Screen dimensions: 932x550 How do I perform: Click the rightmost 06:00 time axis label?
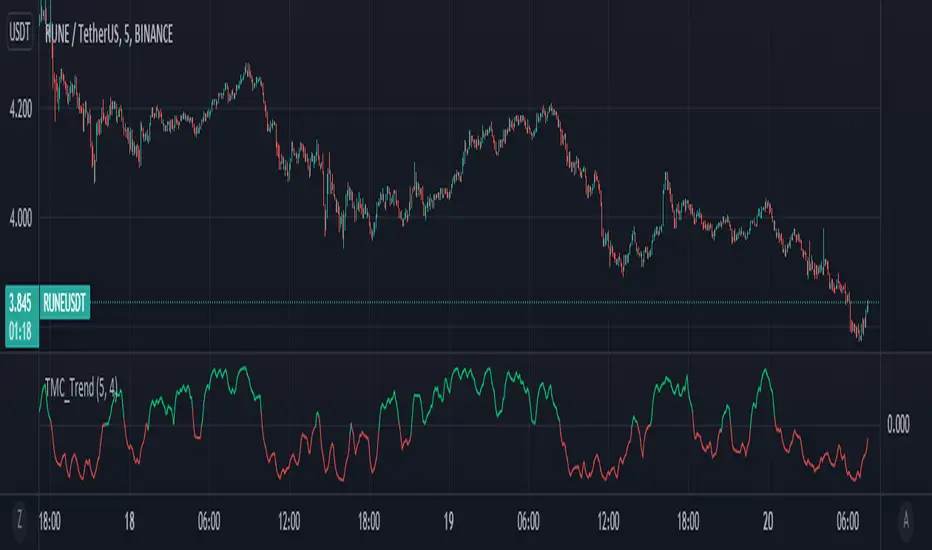click(x=848, y=520)
